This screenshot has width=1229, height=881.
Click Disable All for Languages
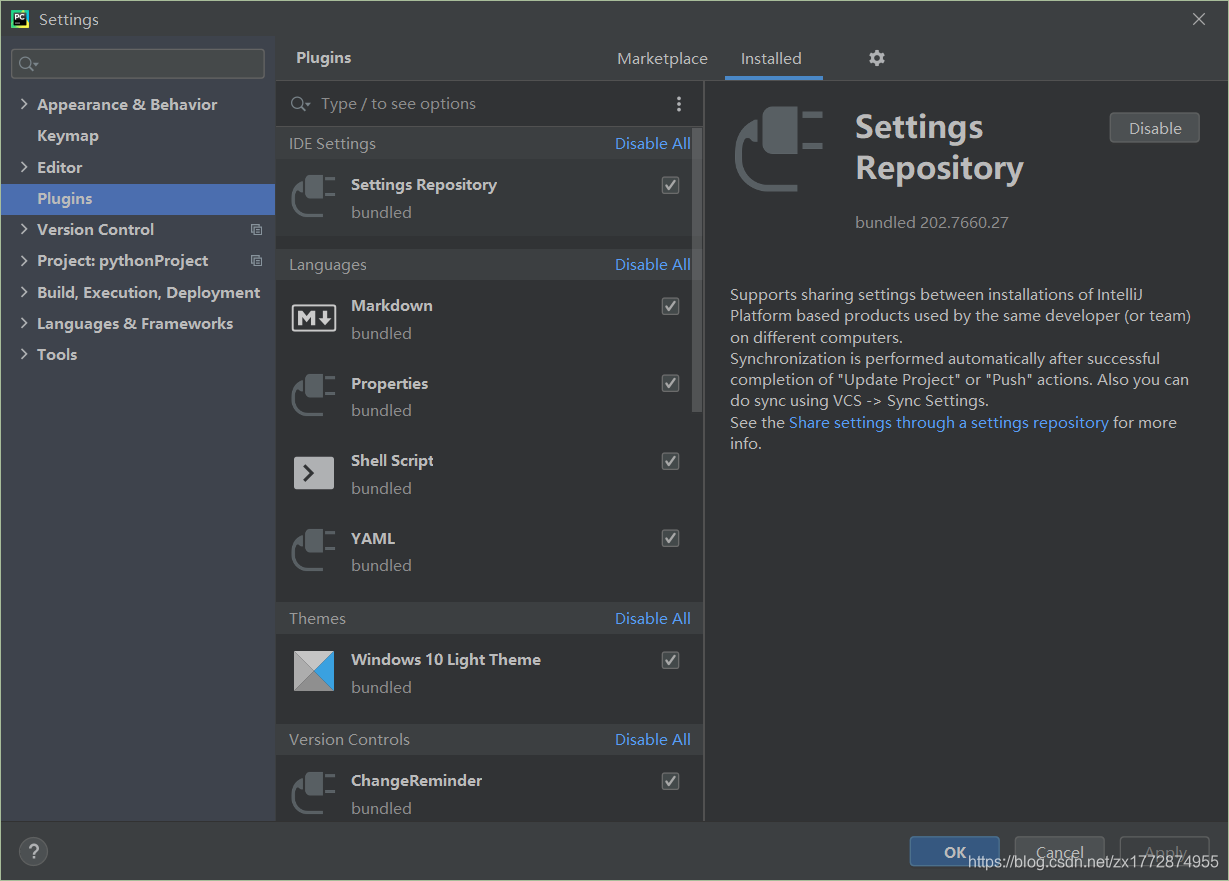653,265
